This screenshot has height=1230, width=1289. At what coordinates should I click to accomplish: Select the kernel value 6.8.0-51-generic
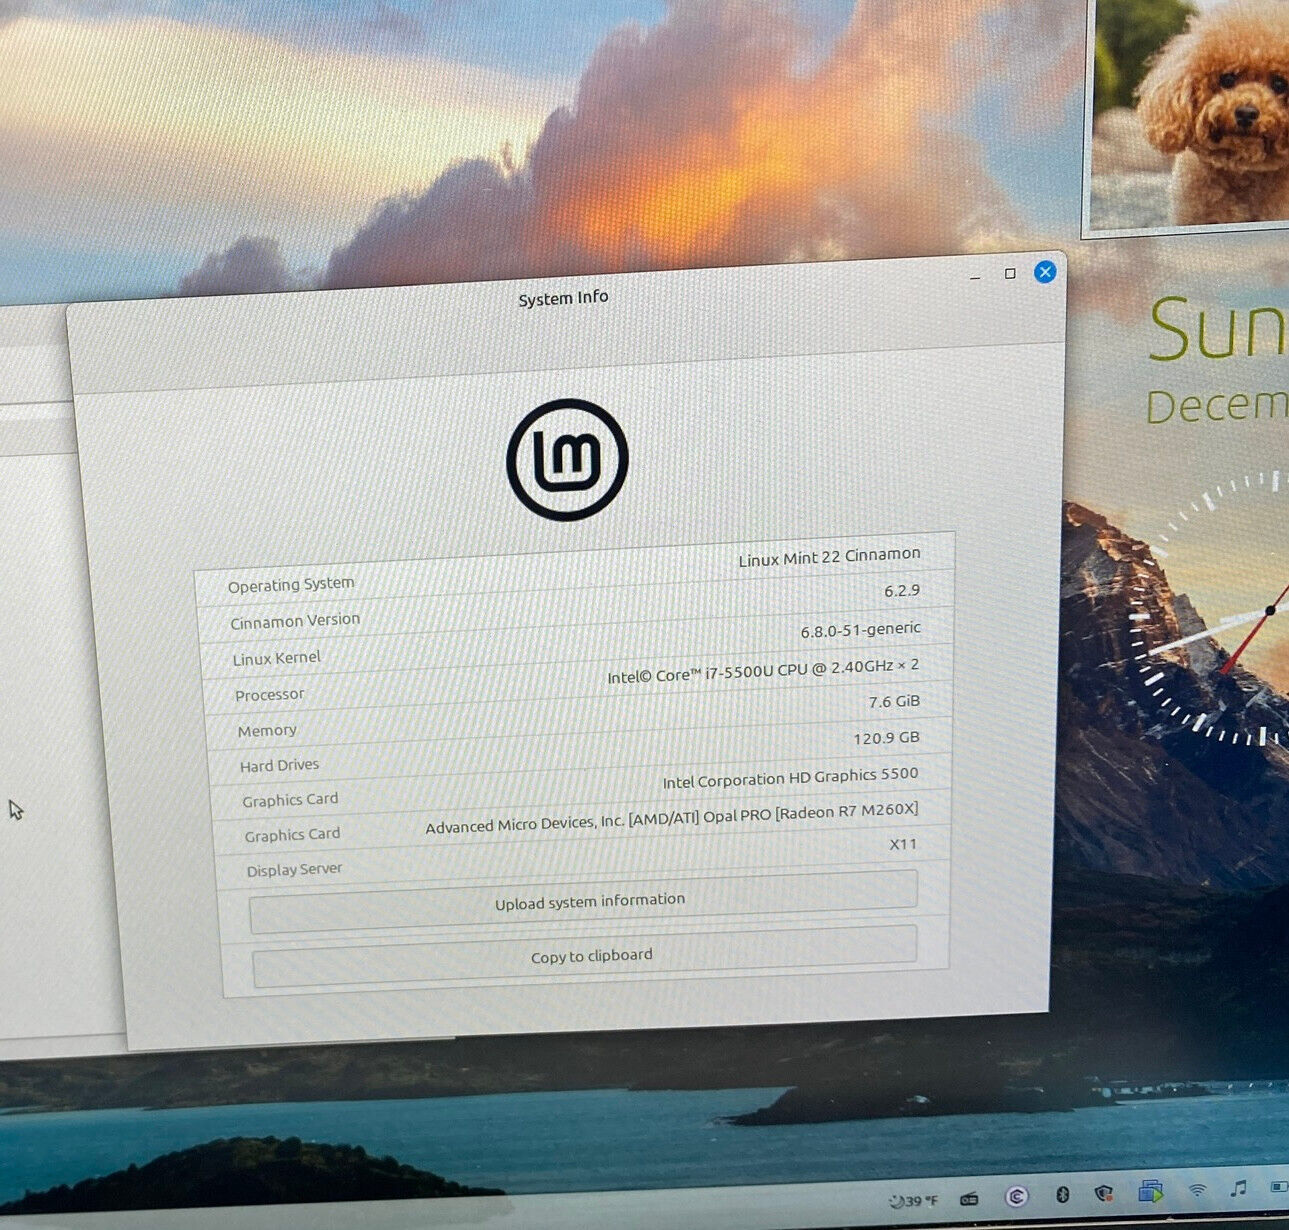coord(860,629)
